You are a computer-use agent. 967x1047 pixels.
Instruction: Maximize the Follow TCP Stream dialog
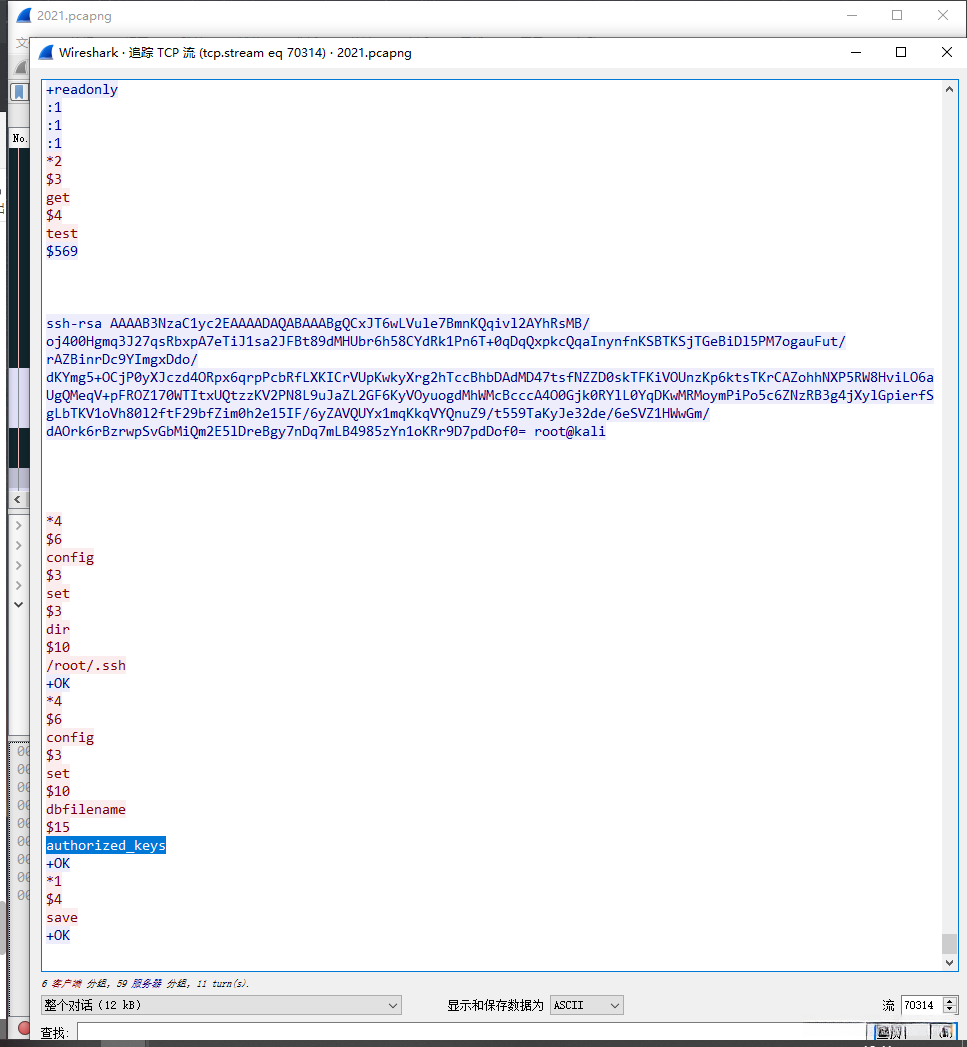901,52
